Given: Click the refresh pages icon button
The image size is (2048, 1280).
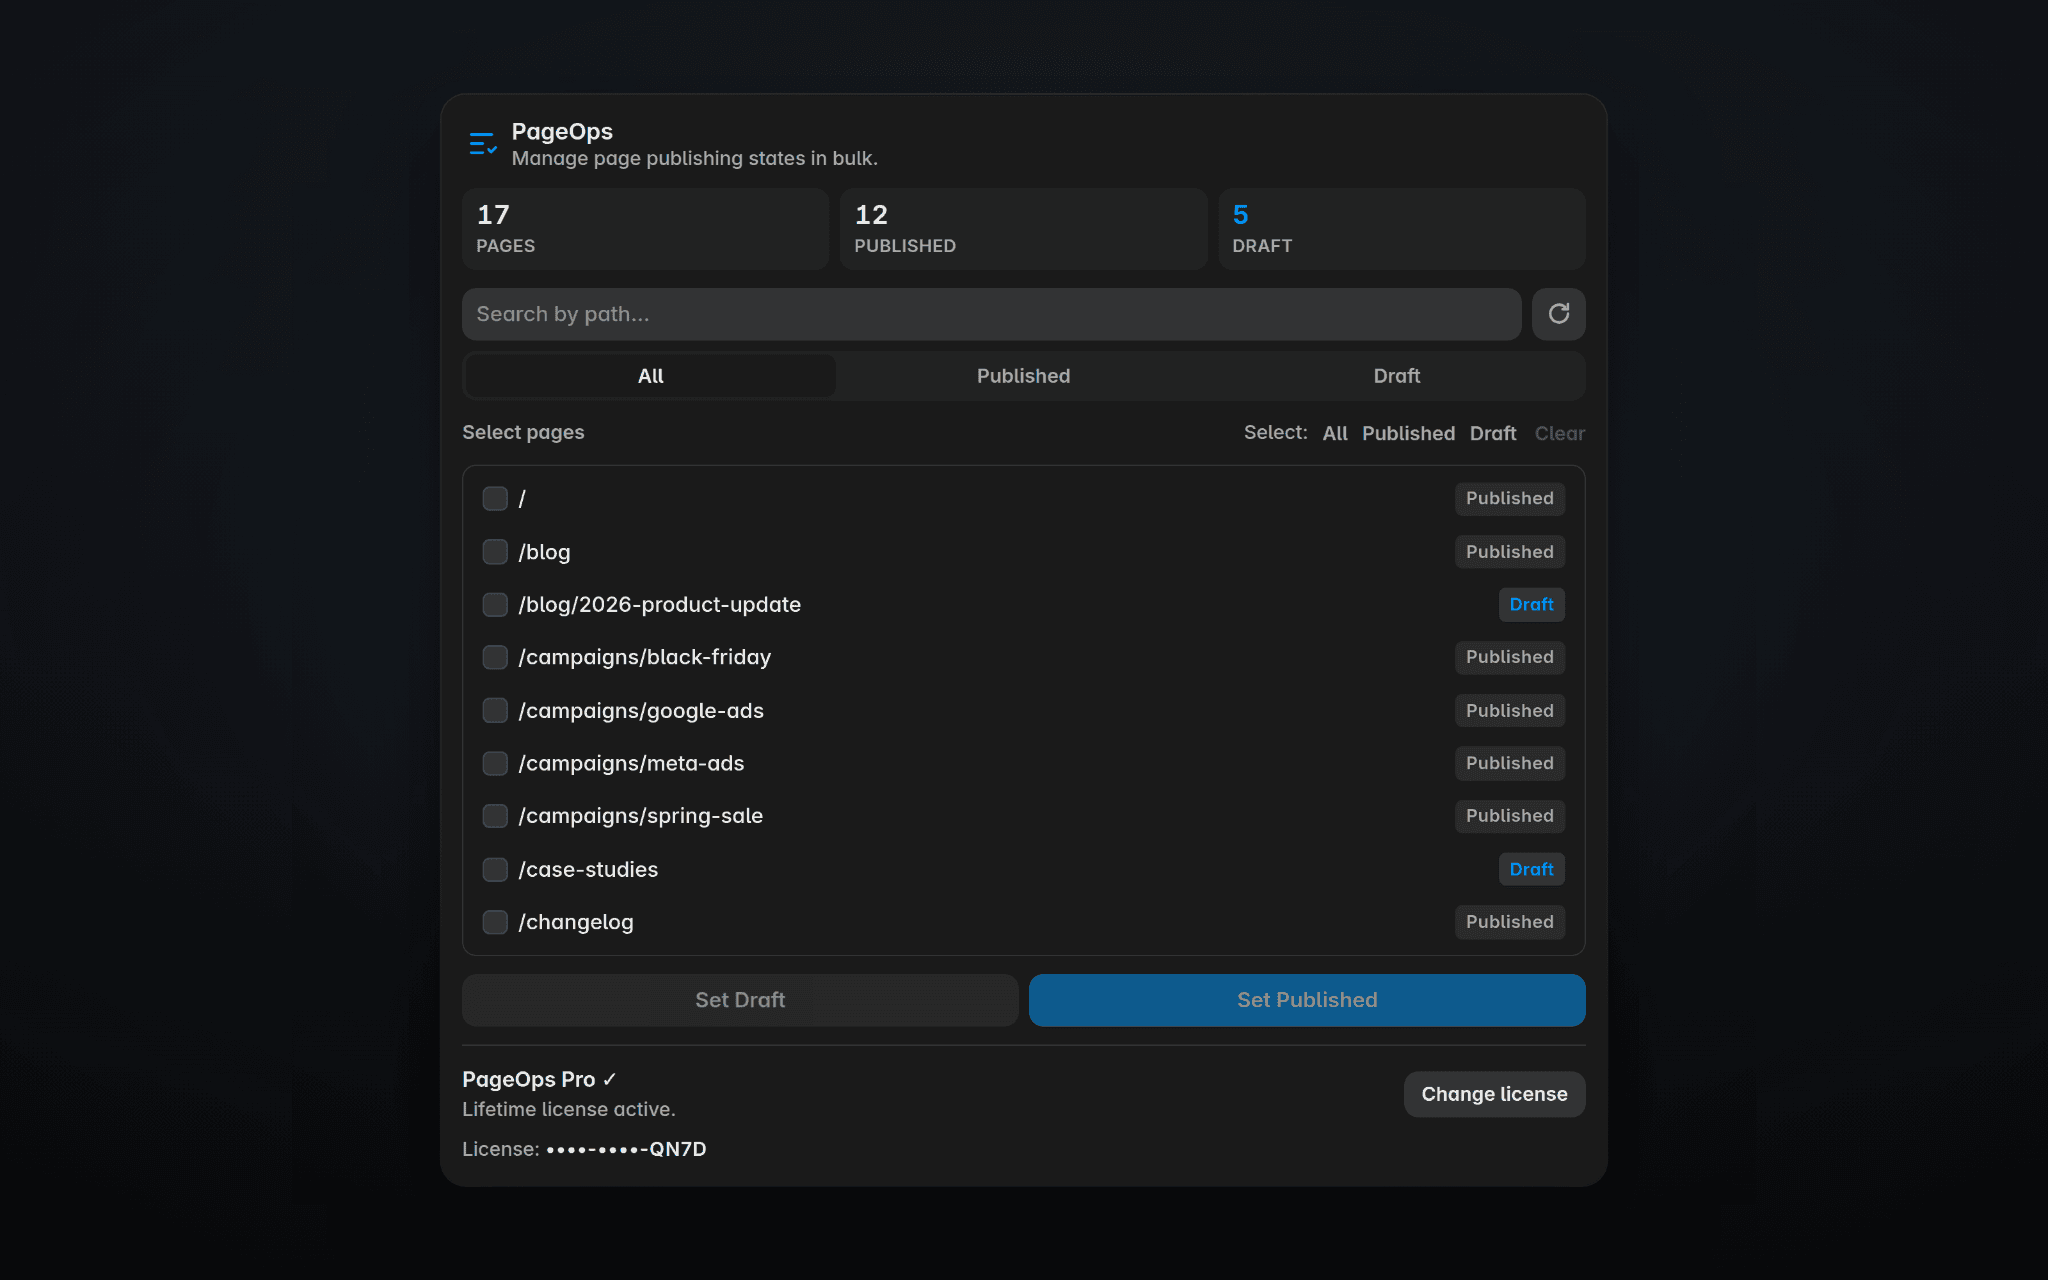Looking at the screenshot, I should tap(1558, 314).
